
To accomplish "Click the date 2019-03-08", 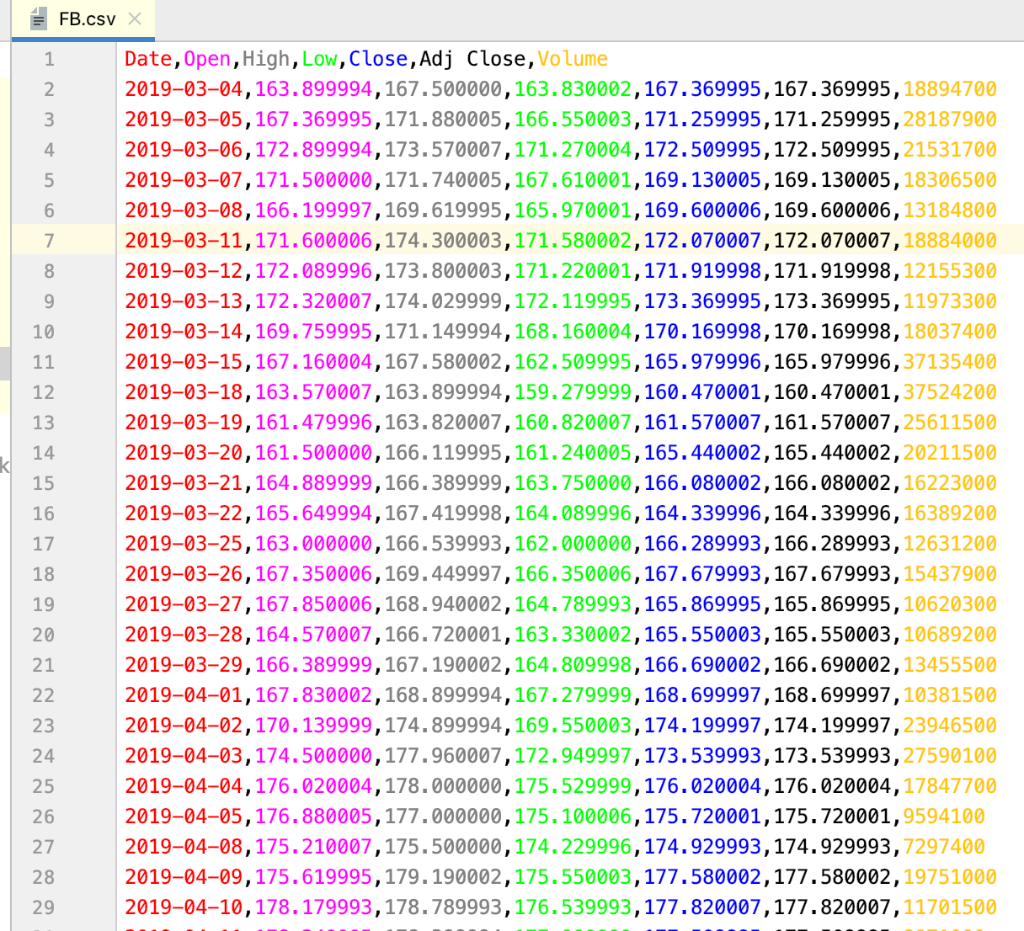I will (184, 210).
